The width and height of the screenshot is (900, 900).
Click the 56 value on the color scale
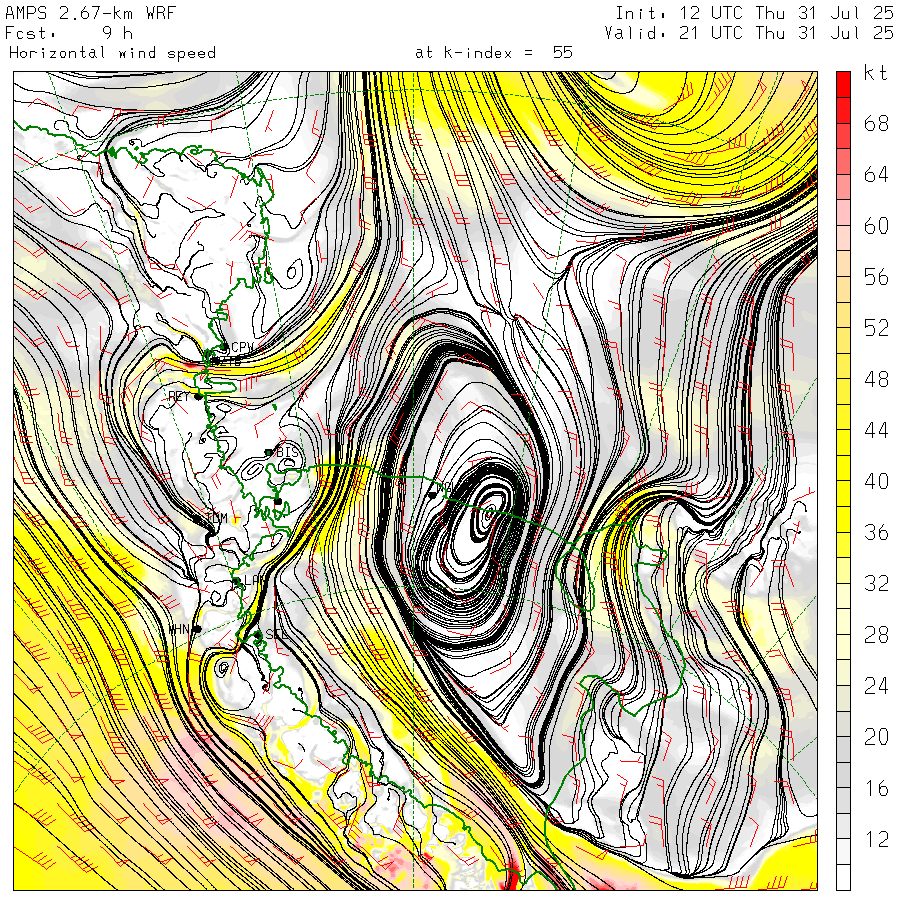876,277
